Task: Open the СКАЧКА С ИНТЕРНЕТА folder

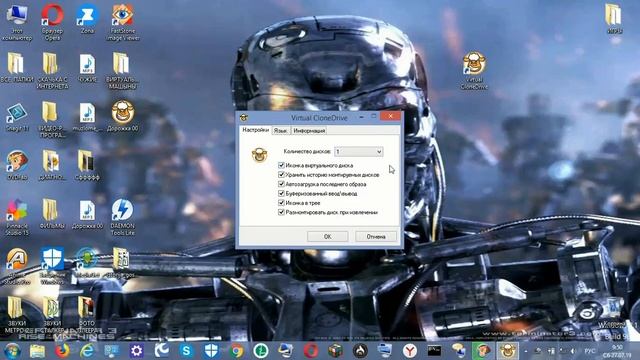Action: (52, 70)
